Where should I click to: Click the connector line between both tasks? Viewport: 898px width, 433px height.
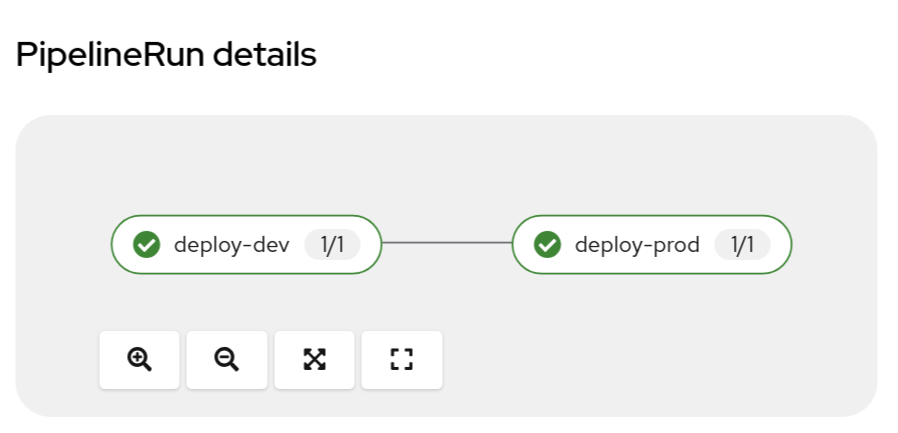pyautogui.click(x=446, y=243)
